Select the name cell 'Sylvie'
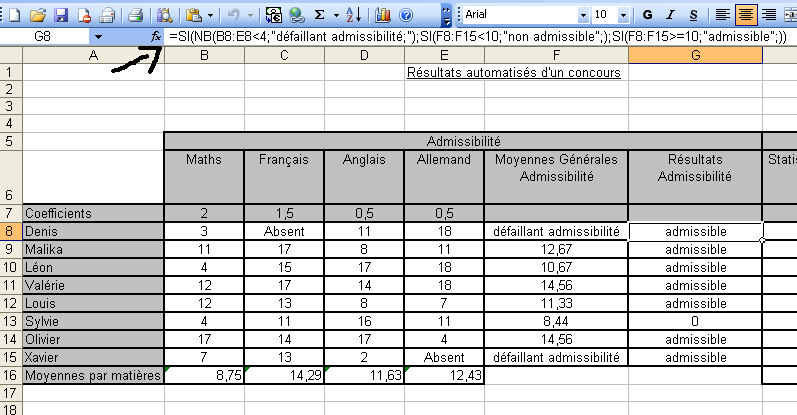Viewport: 797px width, 415px height. click(x=93, y=321)
